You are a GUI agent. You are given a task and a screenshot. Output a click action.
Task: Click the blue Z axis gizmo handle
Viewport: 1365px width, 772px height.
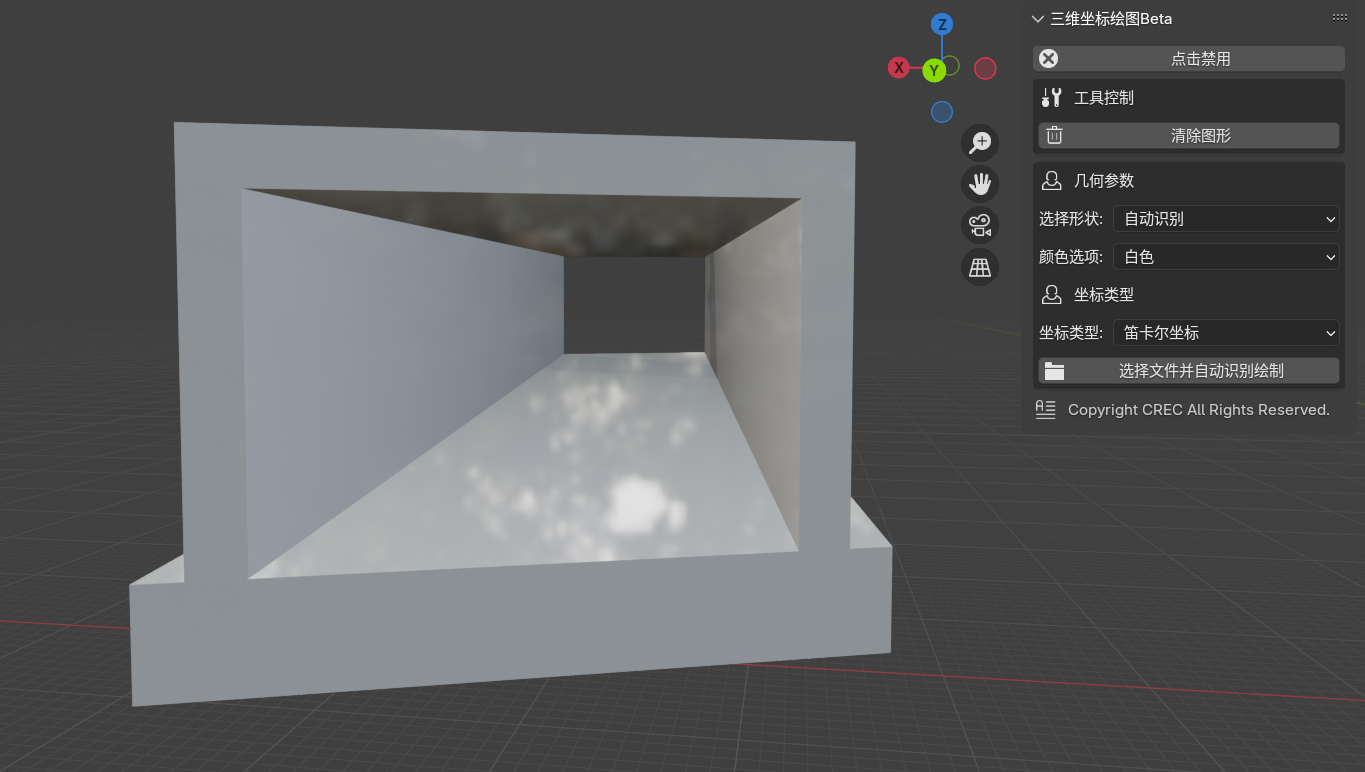[941, 25]
